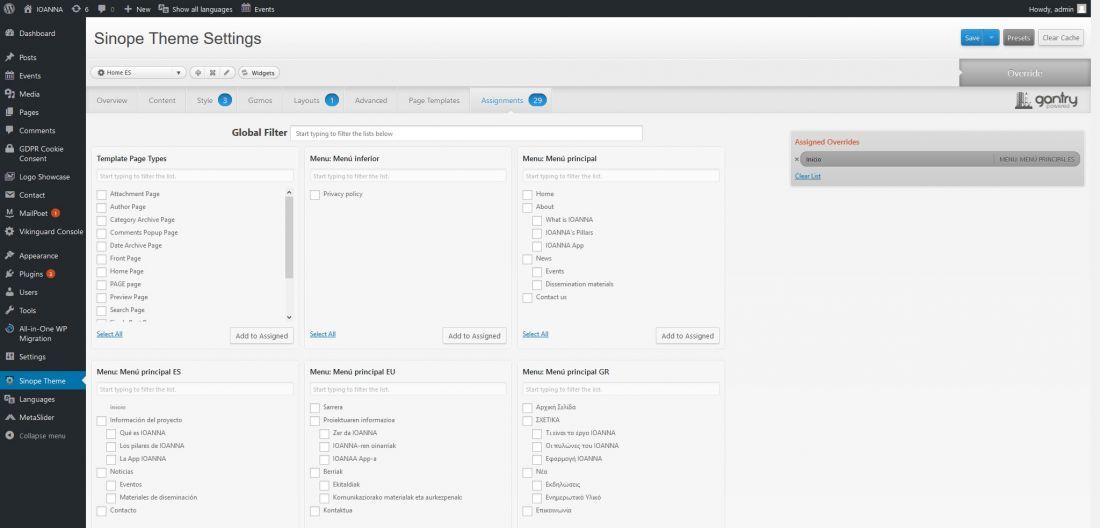Click the delete override cross icon
The image size is (1100, 528).
pyautogui.click(x=212, y=73)
